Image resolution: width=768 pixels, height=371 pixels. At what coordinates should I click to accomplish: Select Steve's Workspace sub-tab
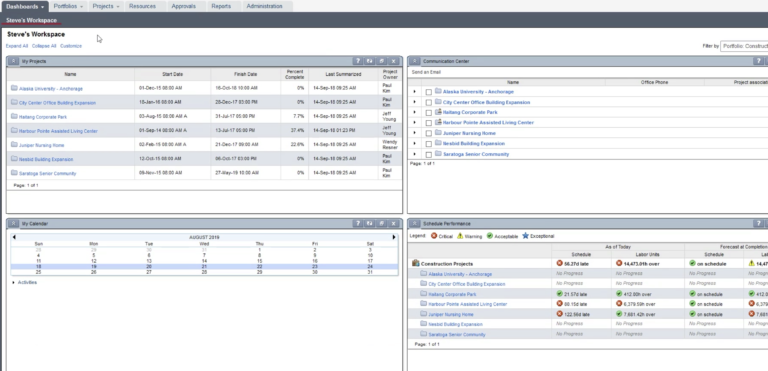[x=31, y=21]
